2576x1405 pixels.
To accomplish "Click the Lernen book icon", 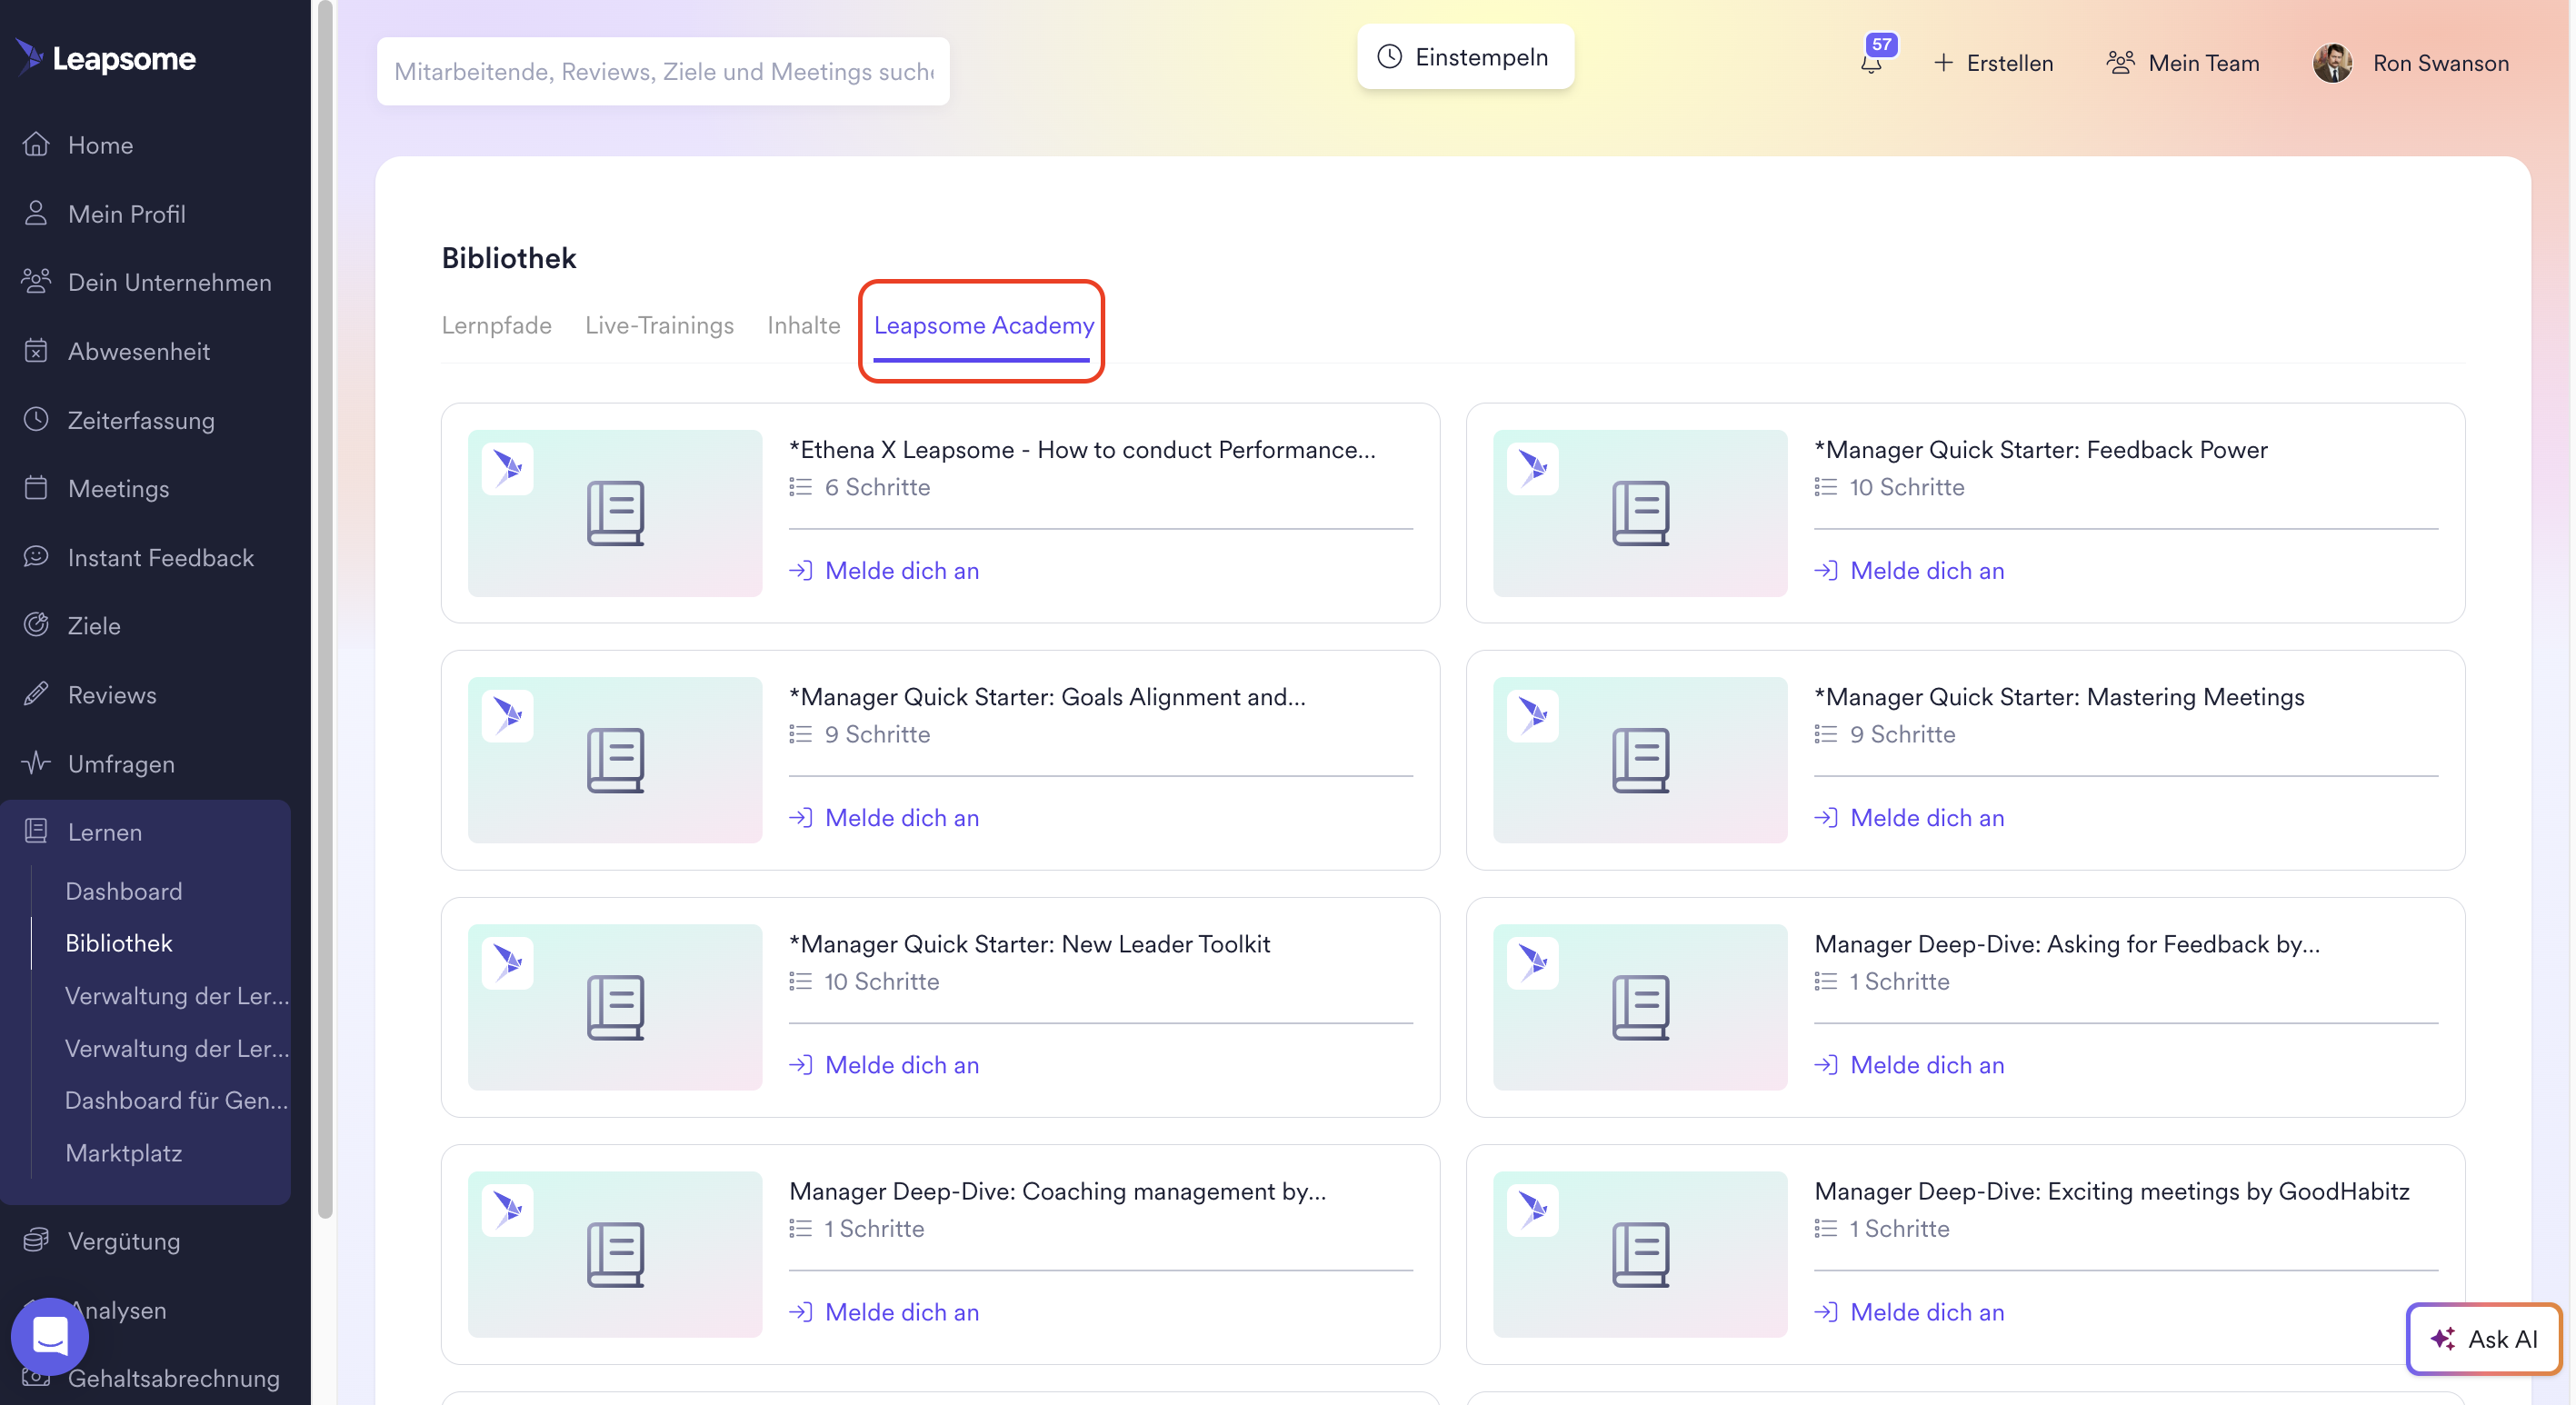I will point(36,830).
